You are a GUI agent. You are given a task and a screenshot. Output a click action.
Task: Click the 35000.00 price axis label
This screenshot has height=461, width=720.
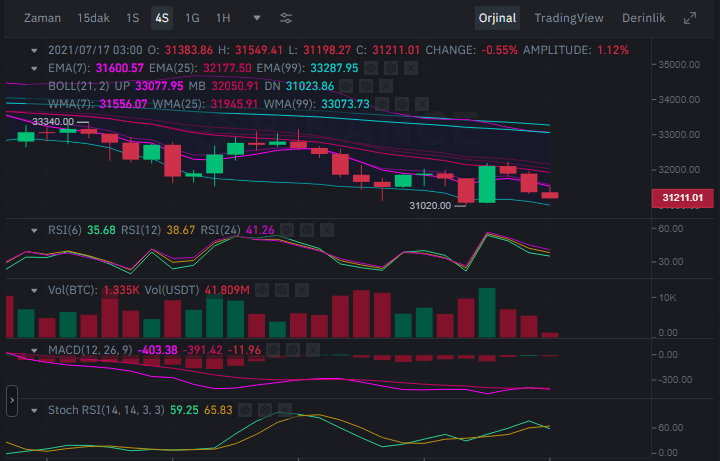pos(679,65)
